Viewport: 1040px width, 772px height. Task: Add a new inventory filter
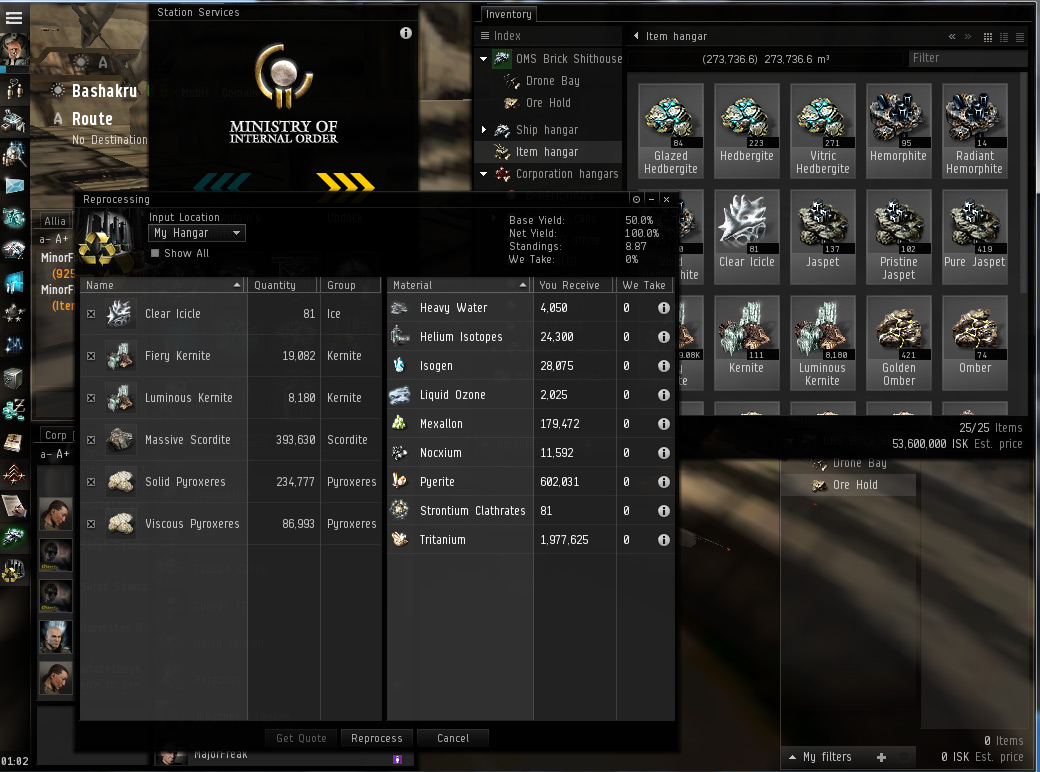(x=881, y=757)
